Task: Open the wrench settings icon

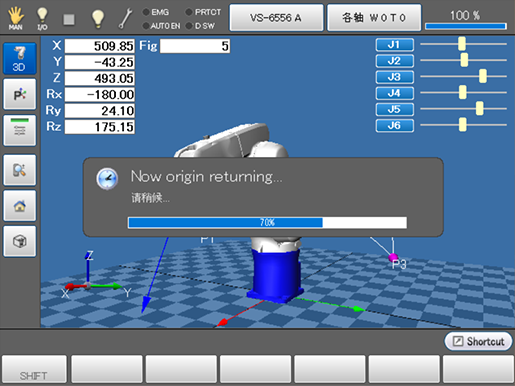Action: (126, 18)
